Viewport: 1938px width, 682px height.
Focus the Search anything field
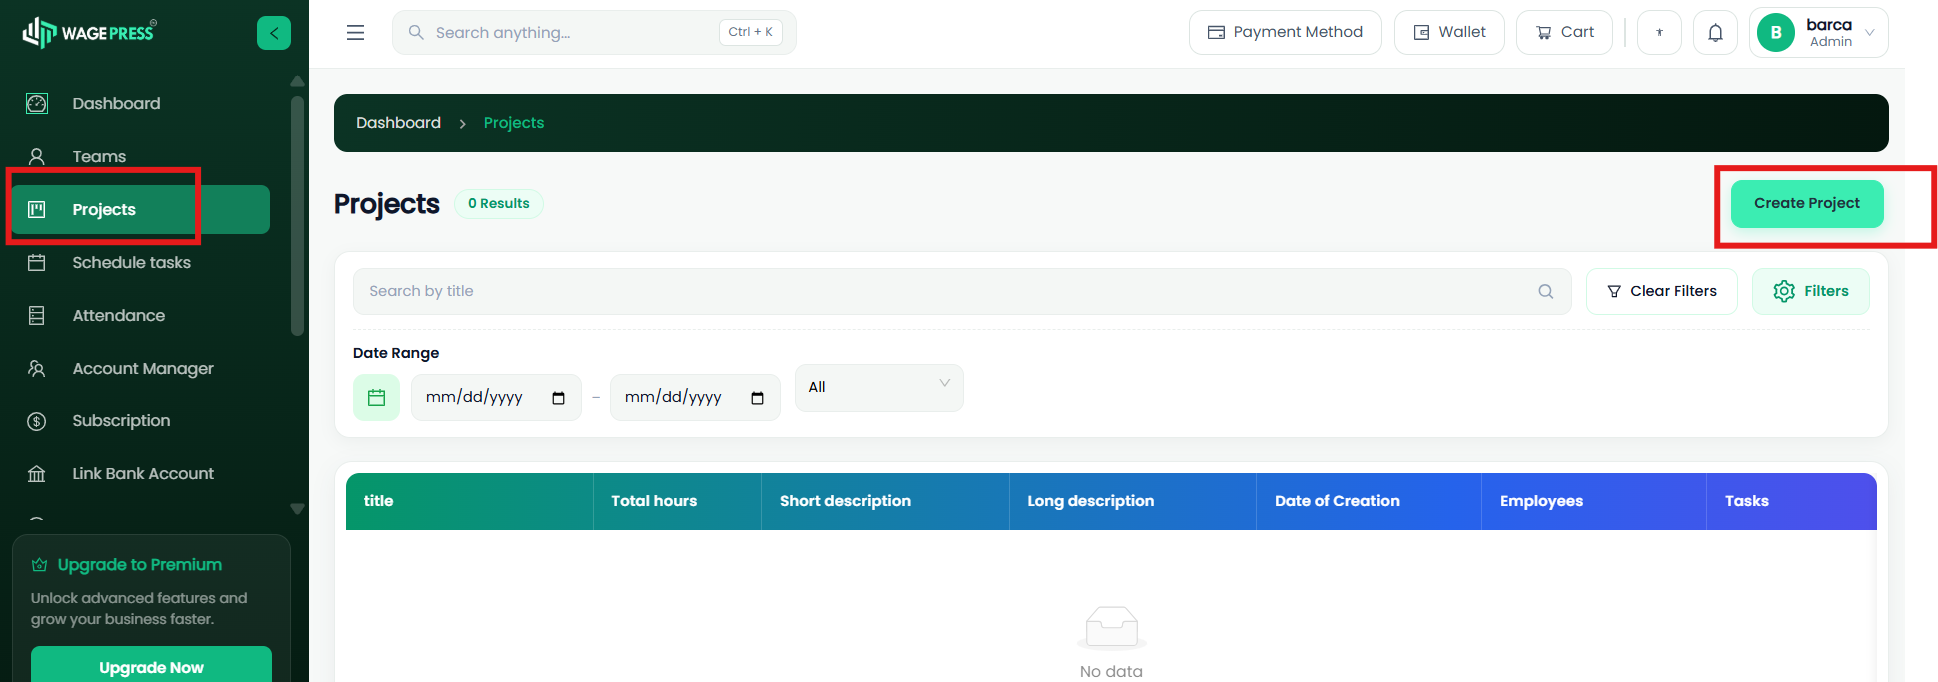pyautogui.click(x=594, y=33)
